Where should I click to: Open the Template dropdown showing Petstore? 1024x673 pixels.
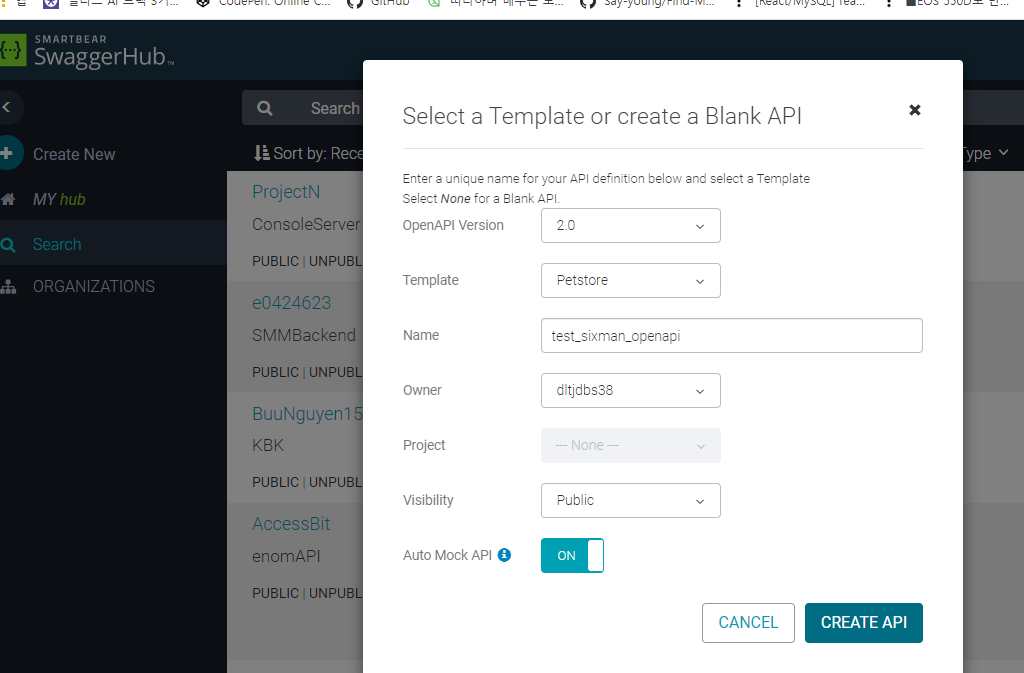tap(630, 280)
